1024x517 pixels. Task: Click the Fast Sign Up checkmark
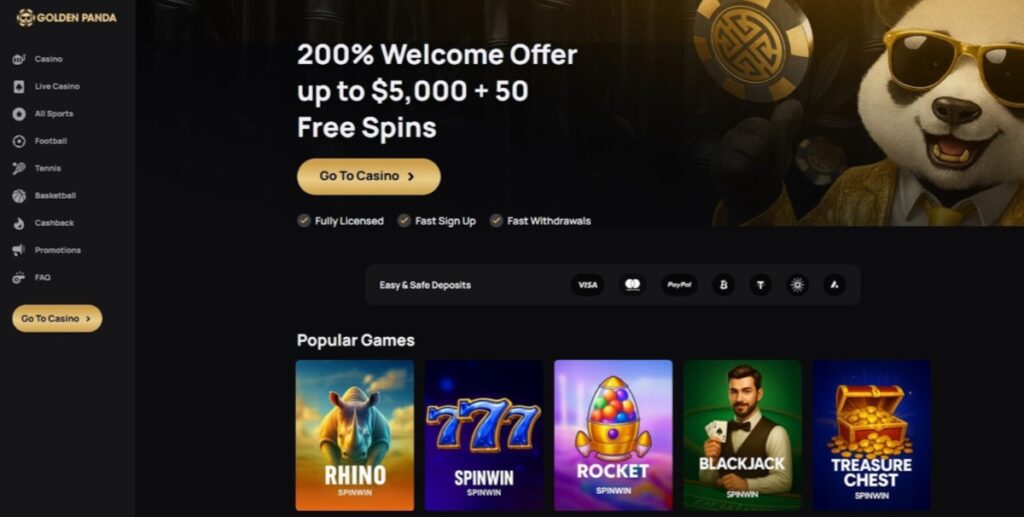coord(404,220)
